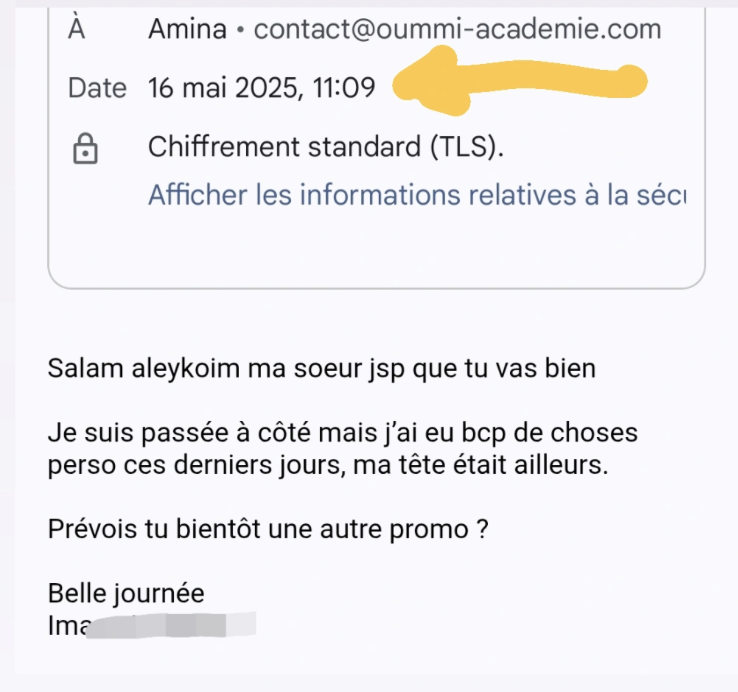Viewport: 738px width, 692px height.
Task: Click the encryption padlock icon
Action: (86, 149)
